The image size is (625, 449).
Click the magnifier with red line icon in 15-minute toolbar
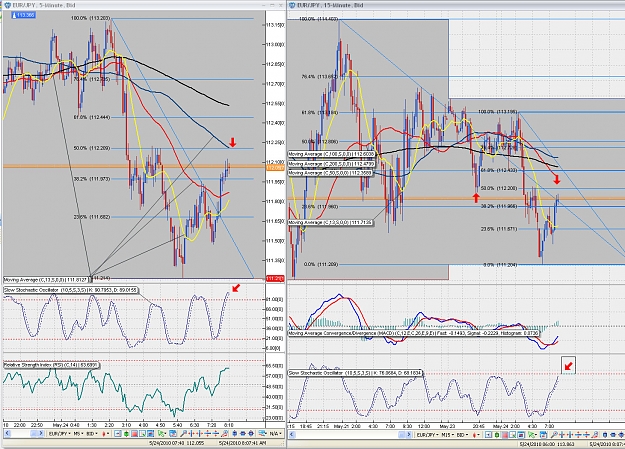pyautogui.click(x=596, y=435)
